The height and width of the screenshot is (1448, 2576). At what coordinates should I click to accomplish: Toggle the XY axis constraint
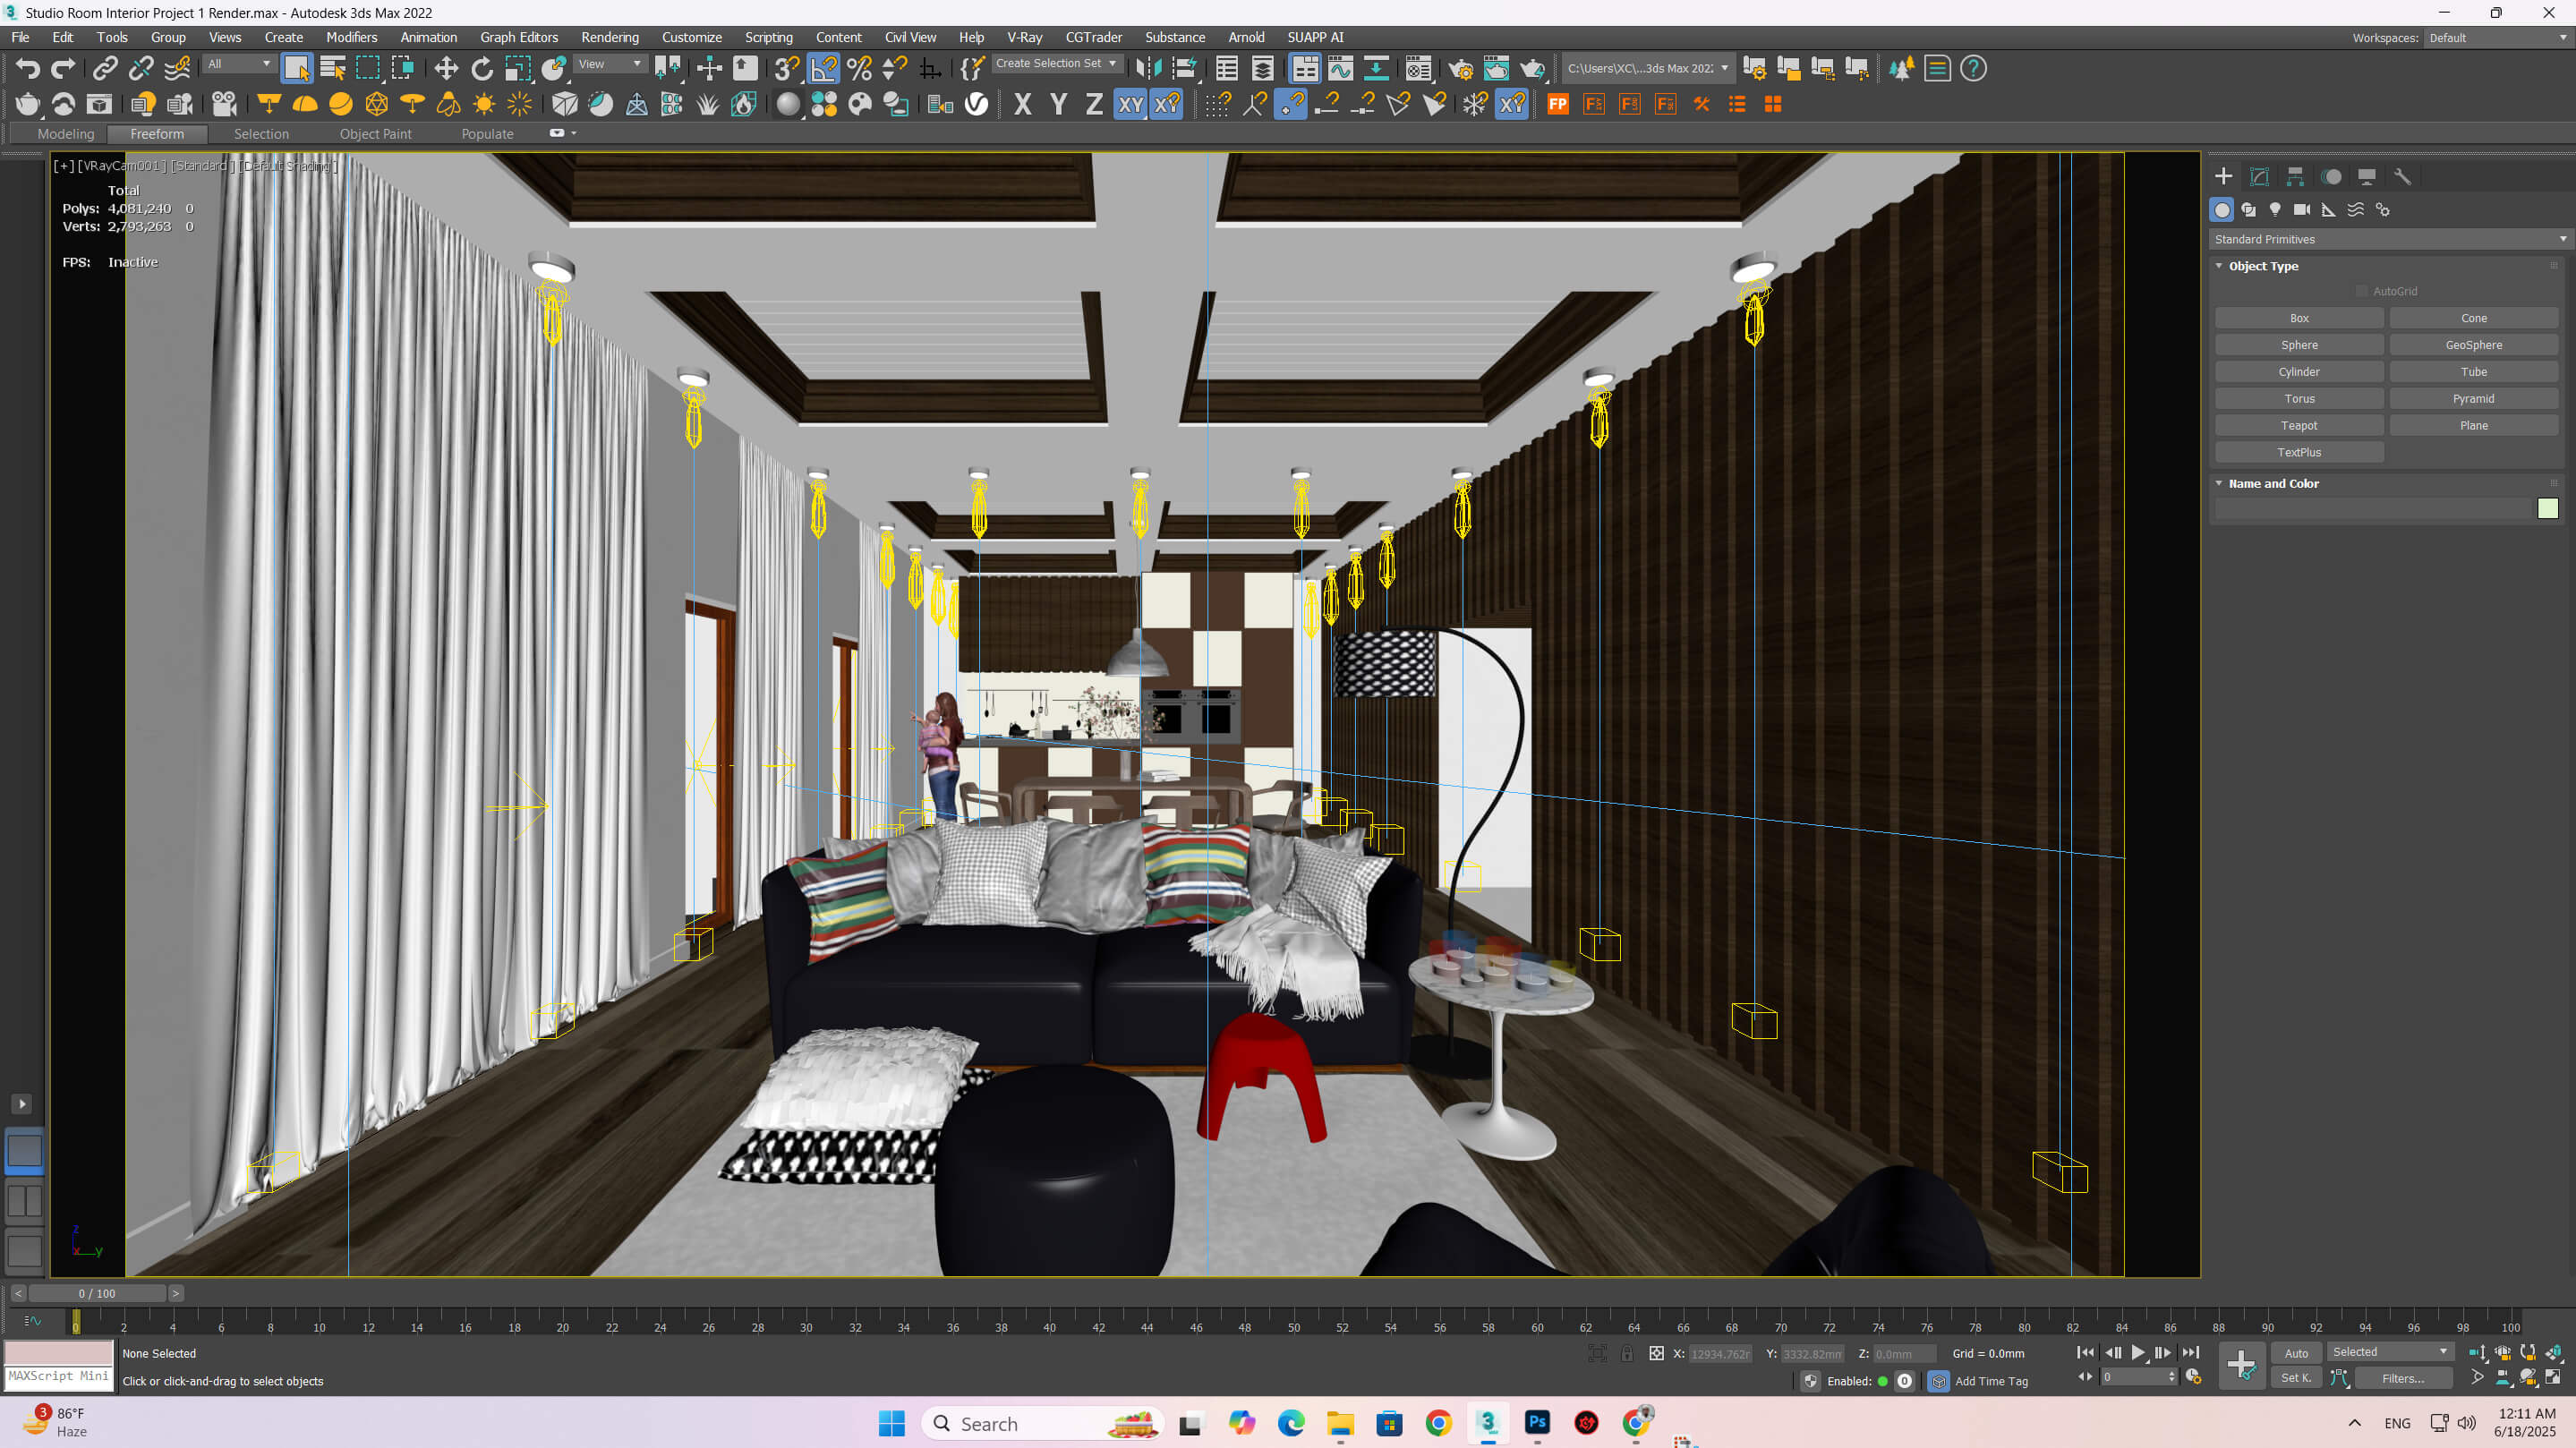1130,104
